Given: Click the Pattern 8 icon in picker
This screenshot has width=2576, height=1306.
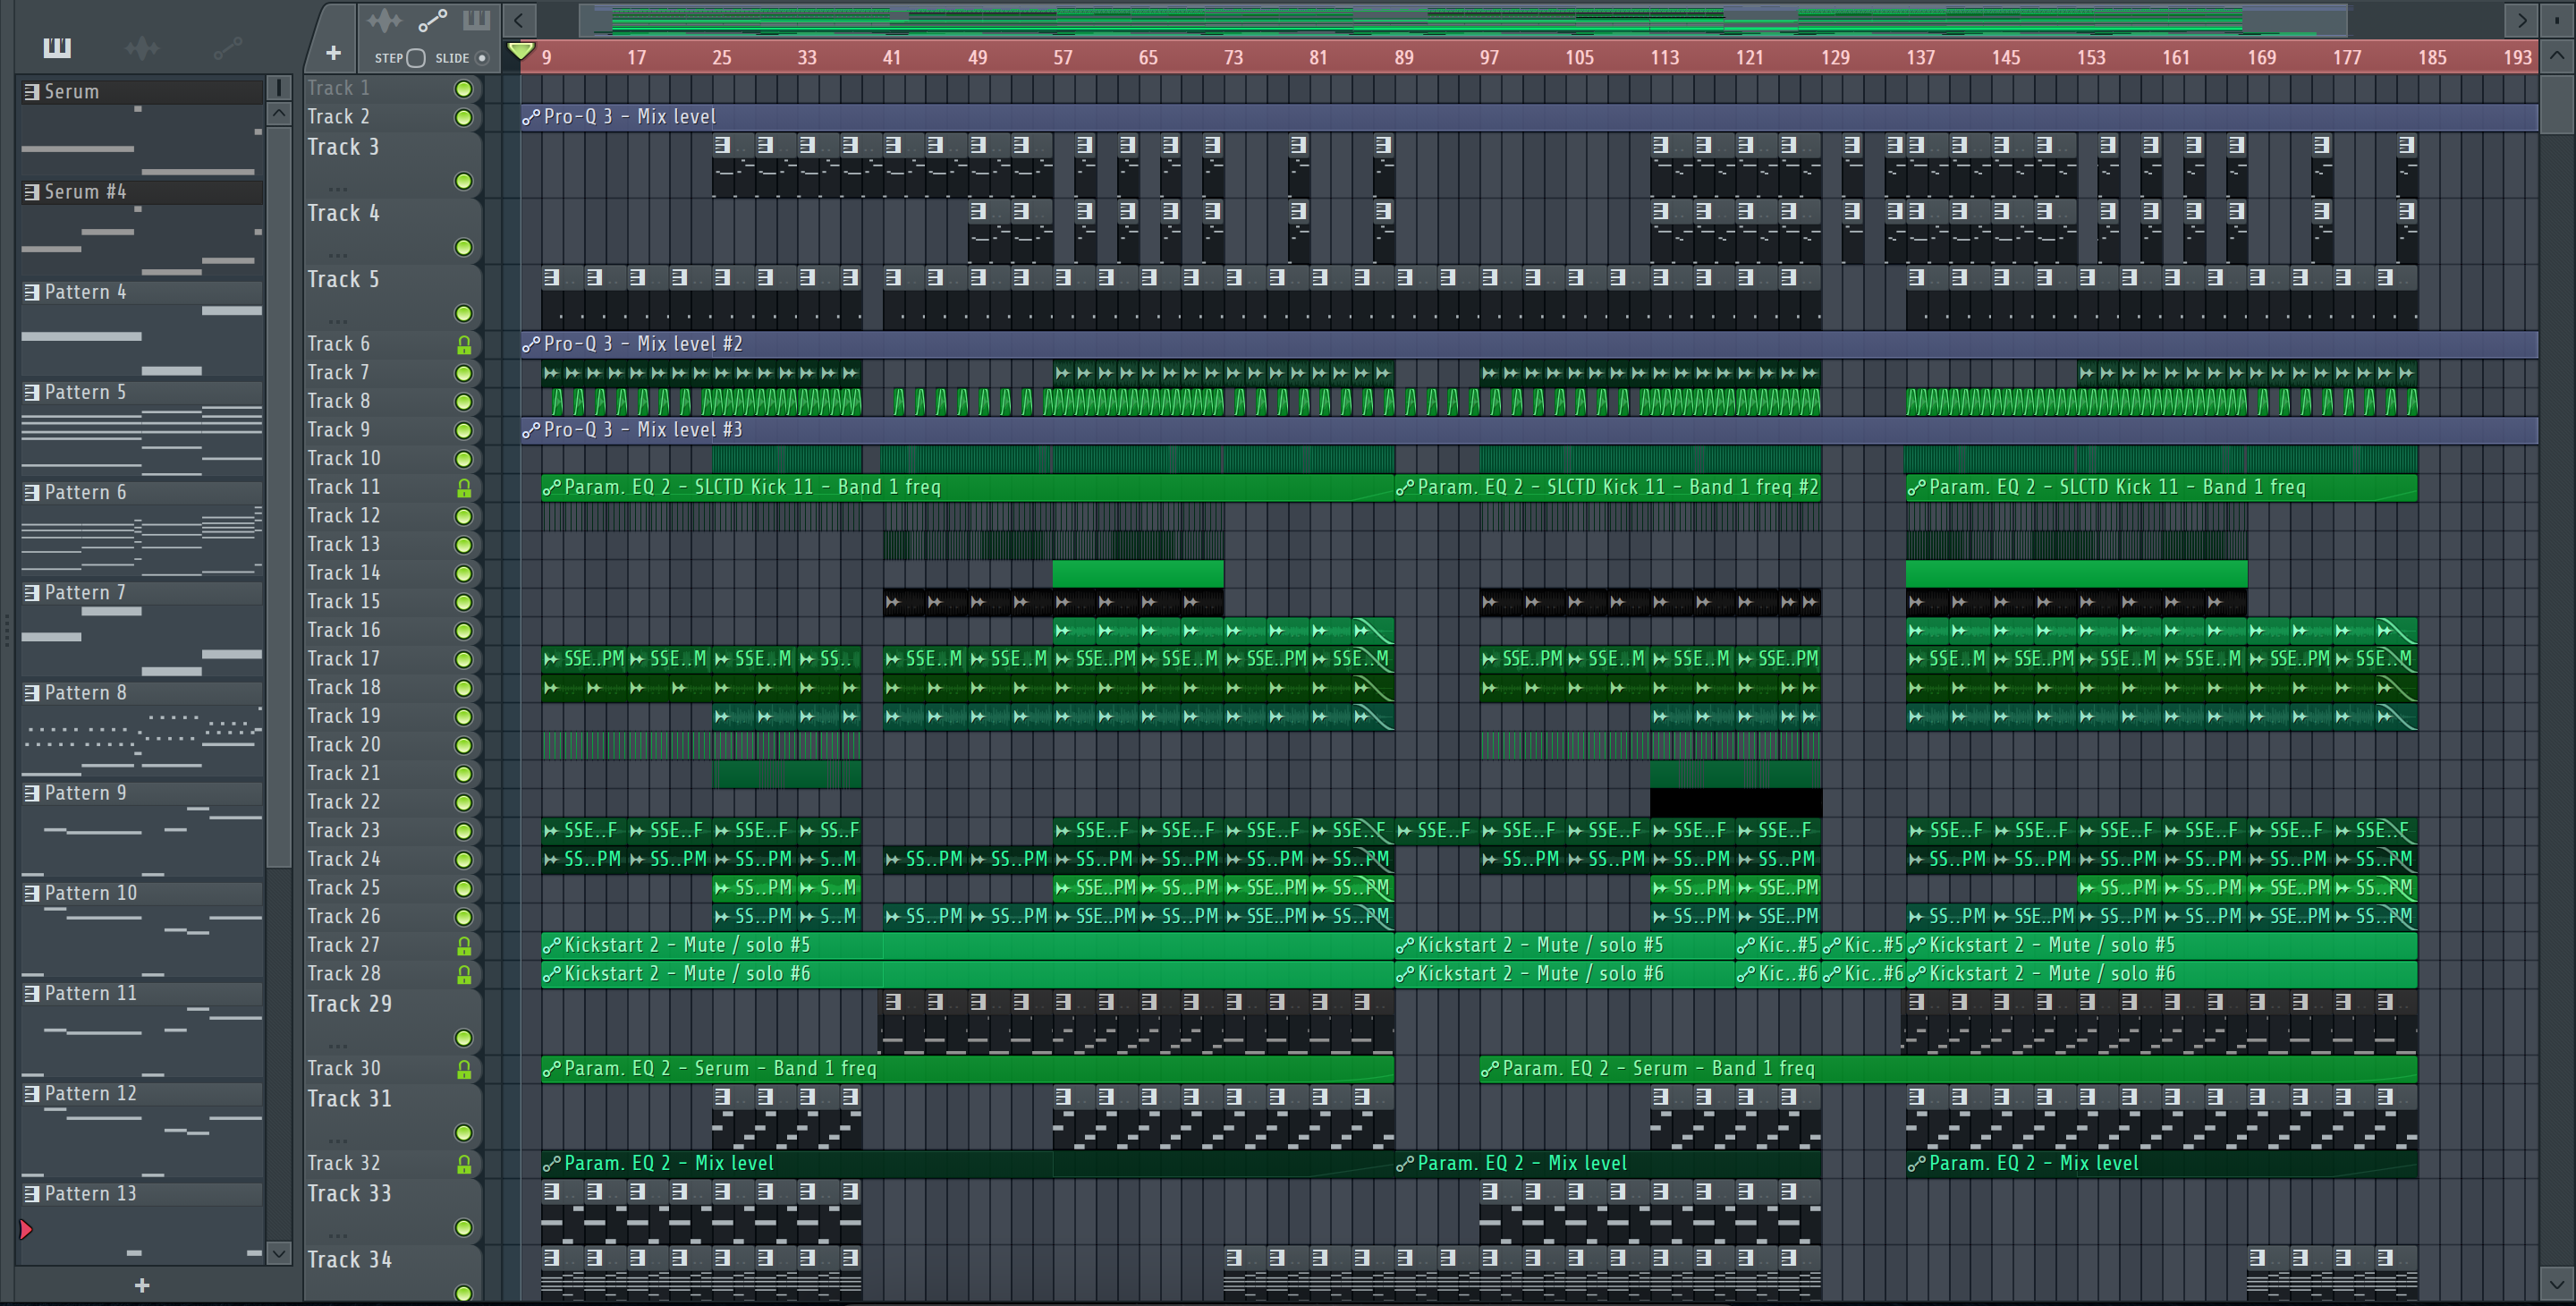Looking at the screenshot, I should 32,693.
